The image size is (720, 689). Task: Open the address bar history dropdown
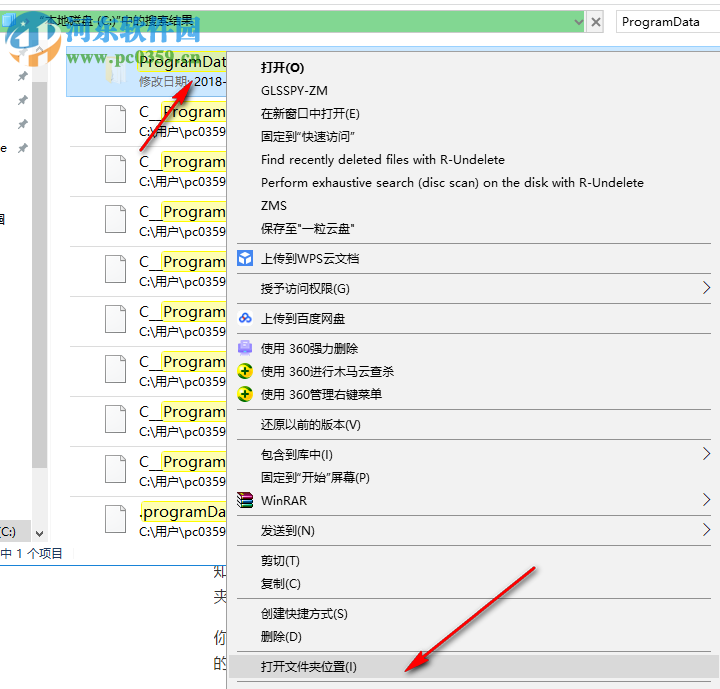coord(579,22)
